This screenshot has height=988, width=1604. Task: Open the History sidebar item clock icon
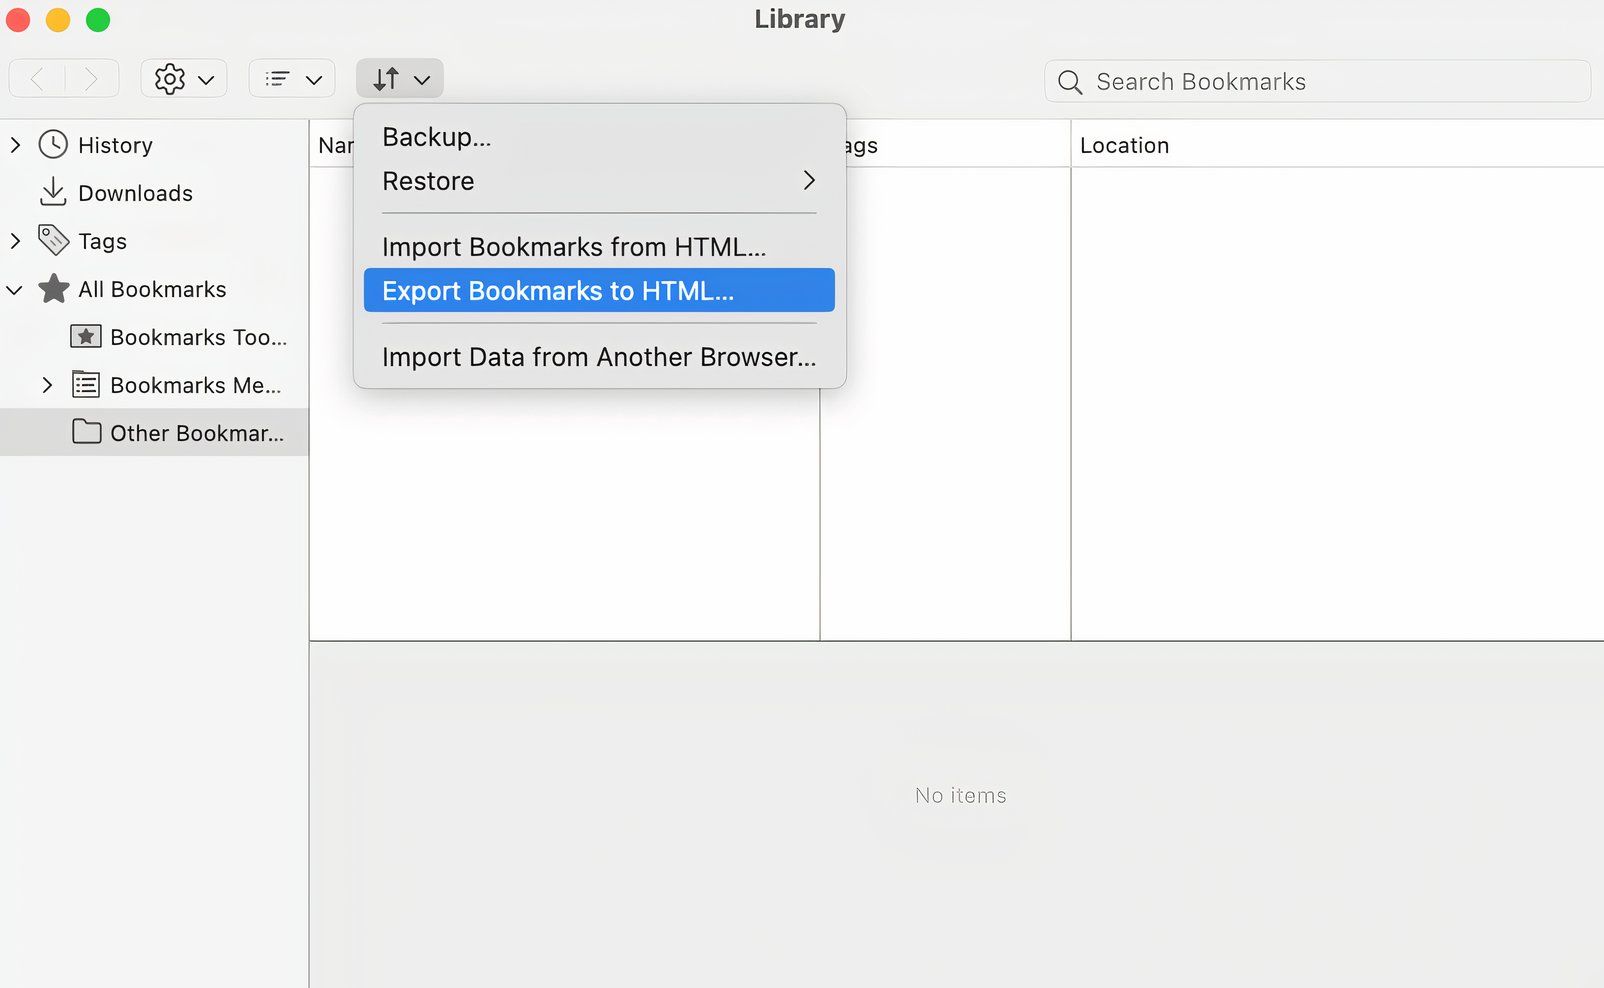[x=53, y=144]
